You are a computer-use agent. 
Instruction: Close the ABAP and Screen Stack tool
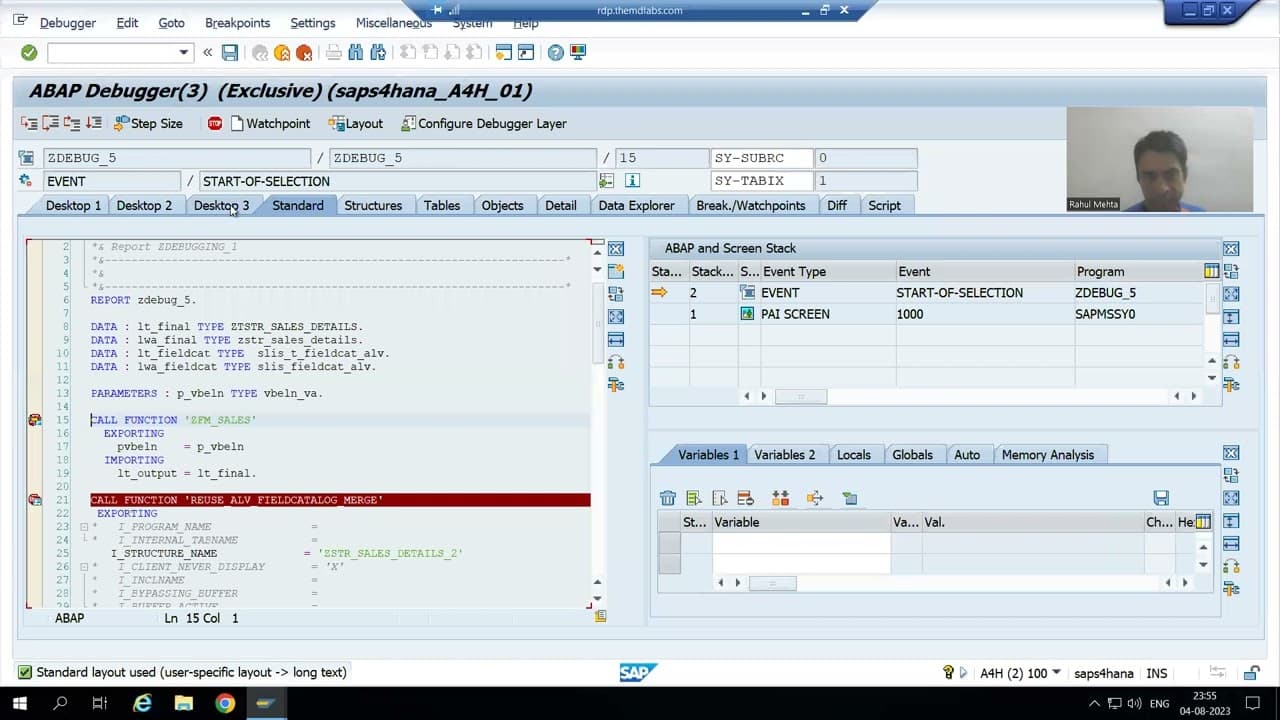[x=1231, y=249]
